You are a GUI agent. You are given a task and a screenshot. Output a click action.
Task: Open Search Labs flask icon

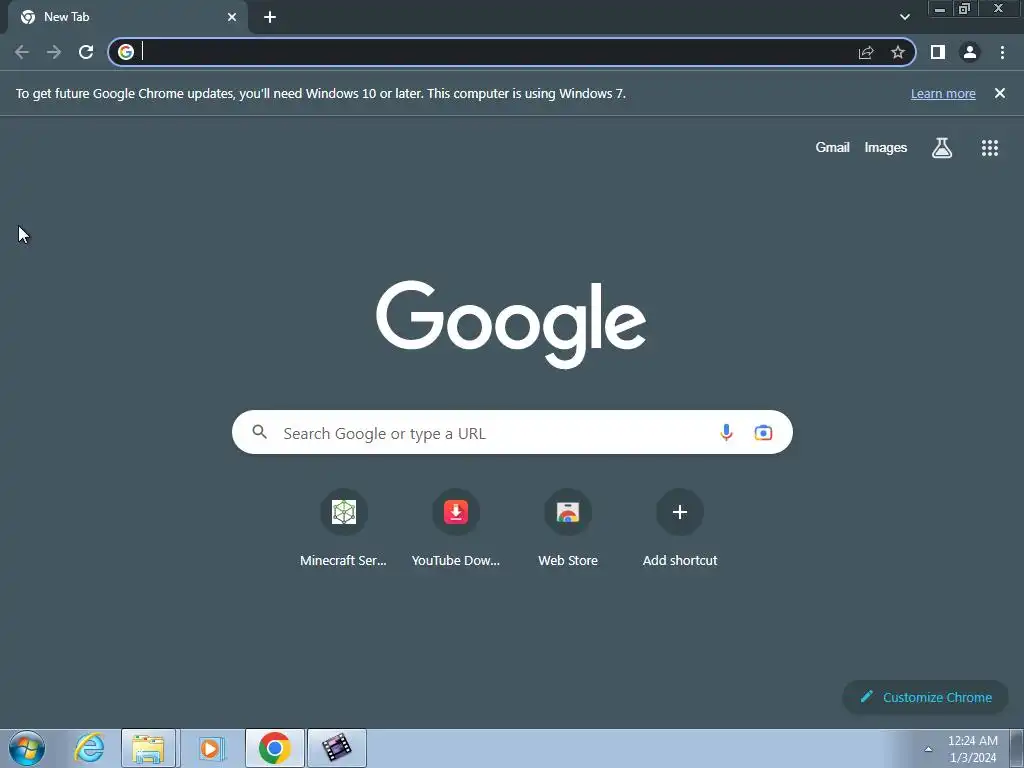click(942, 148)
